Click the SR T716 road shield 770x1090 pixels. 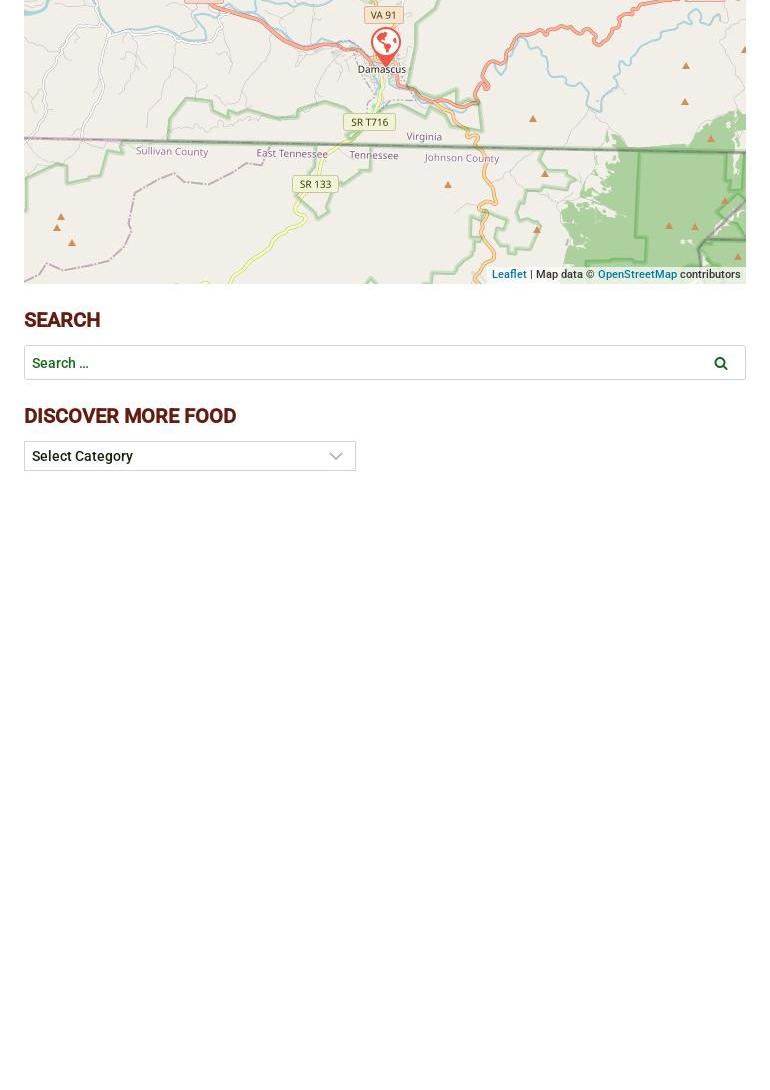coord(370,122)
